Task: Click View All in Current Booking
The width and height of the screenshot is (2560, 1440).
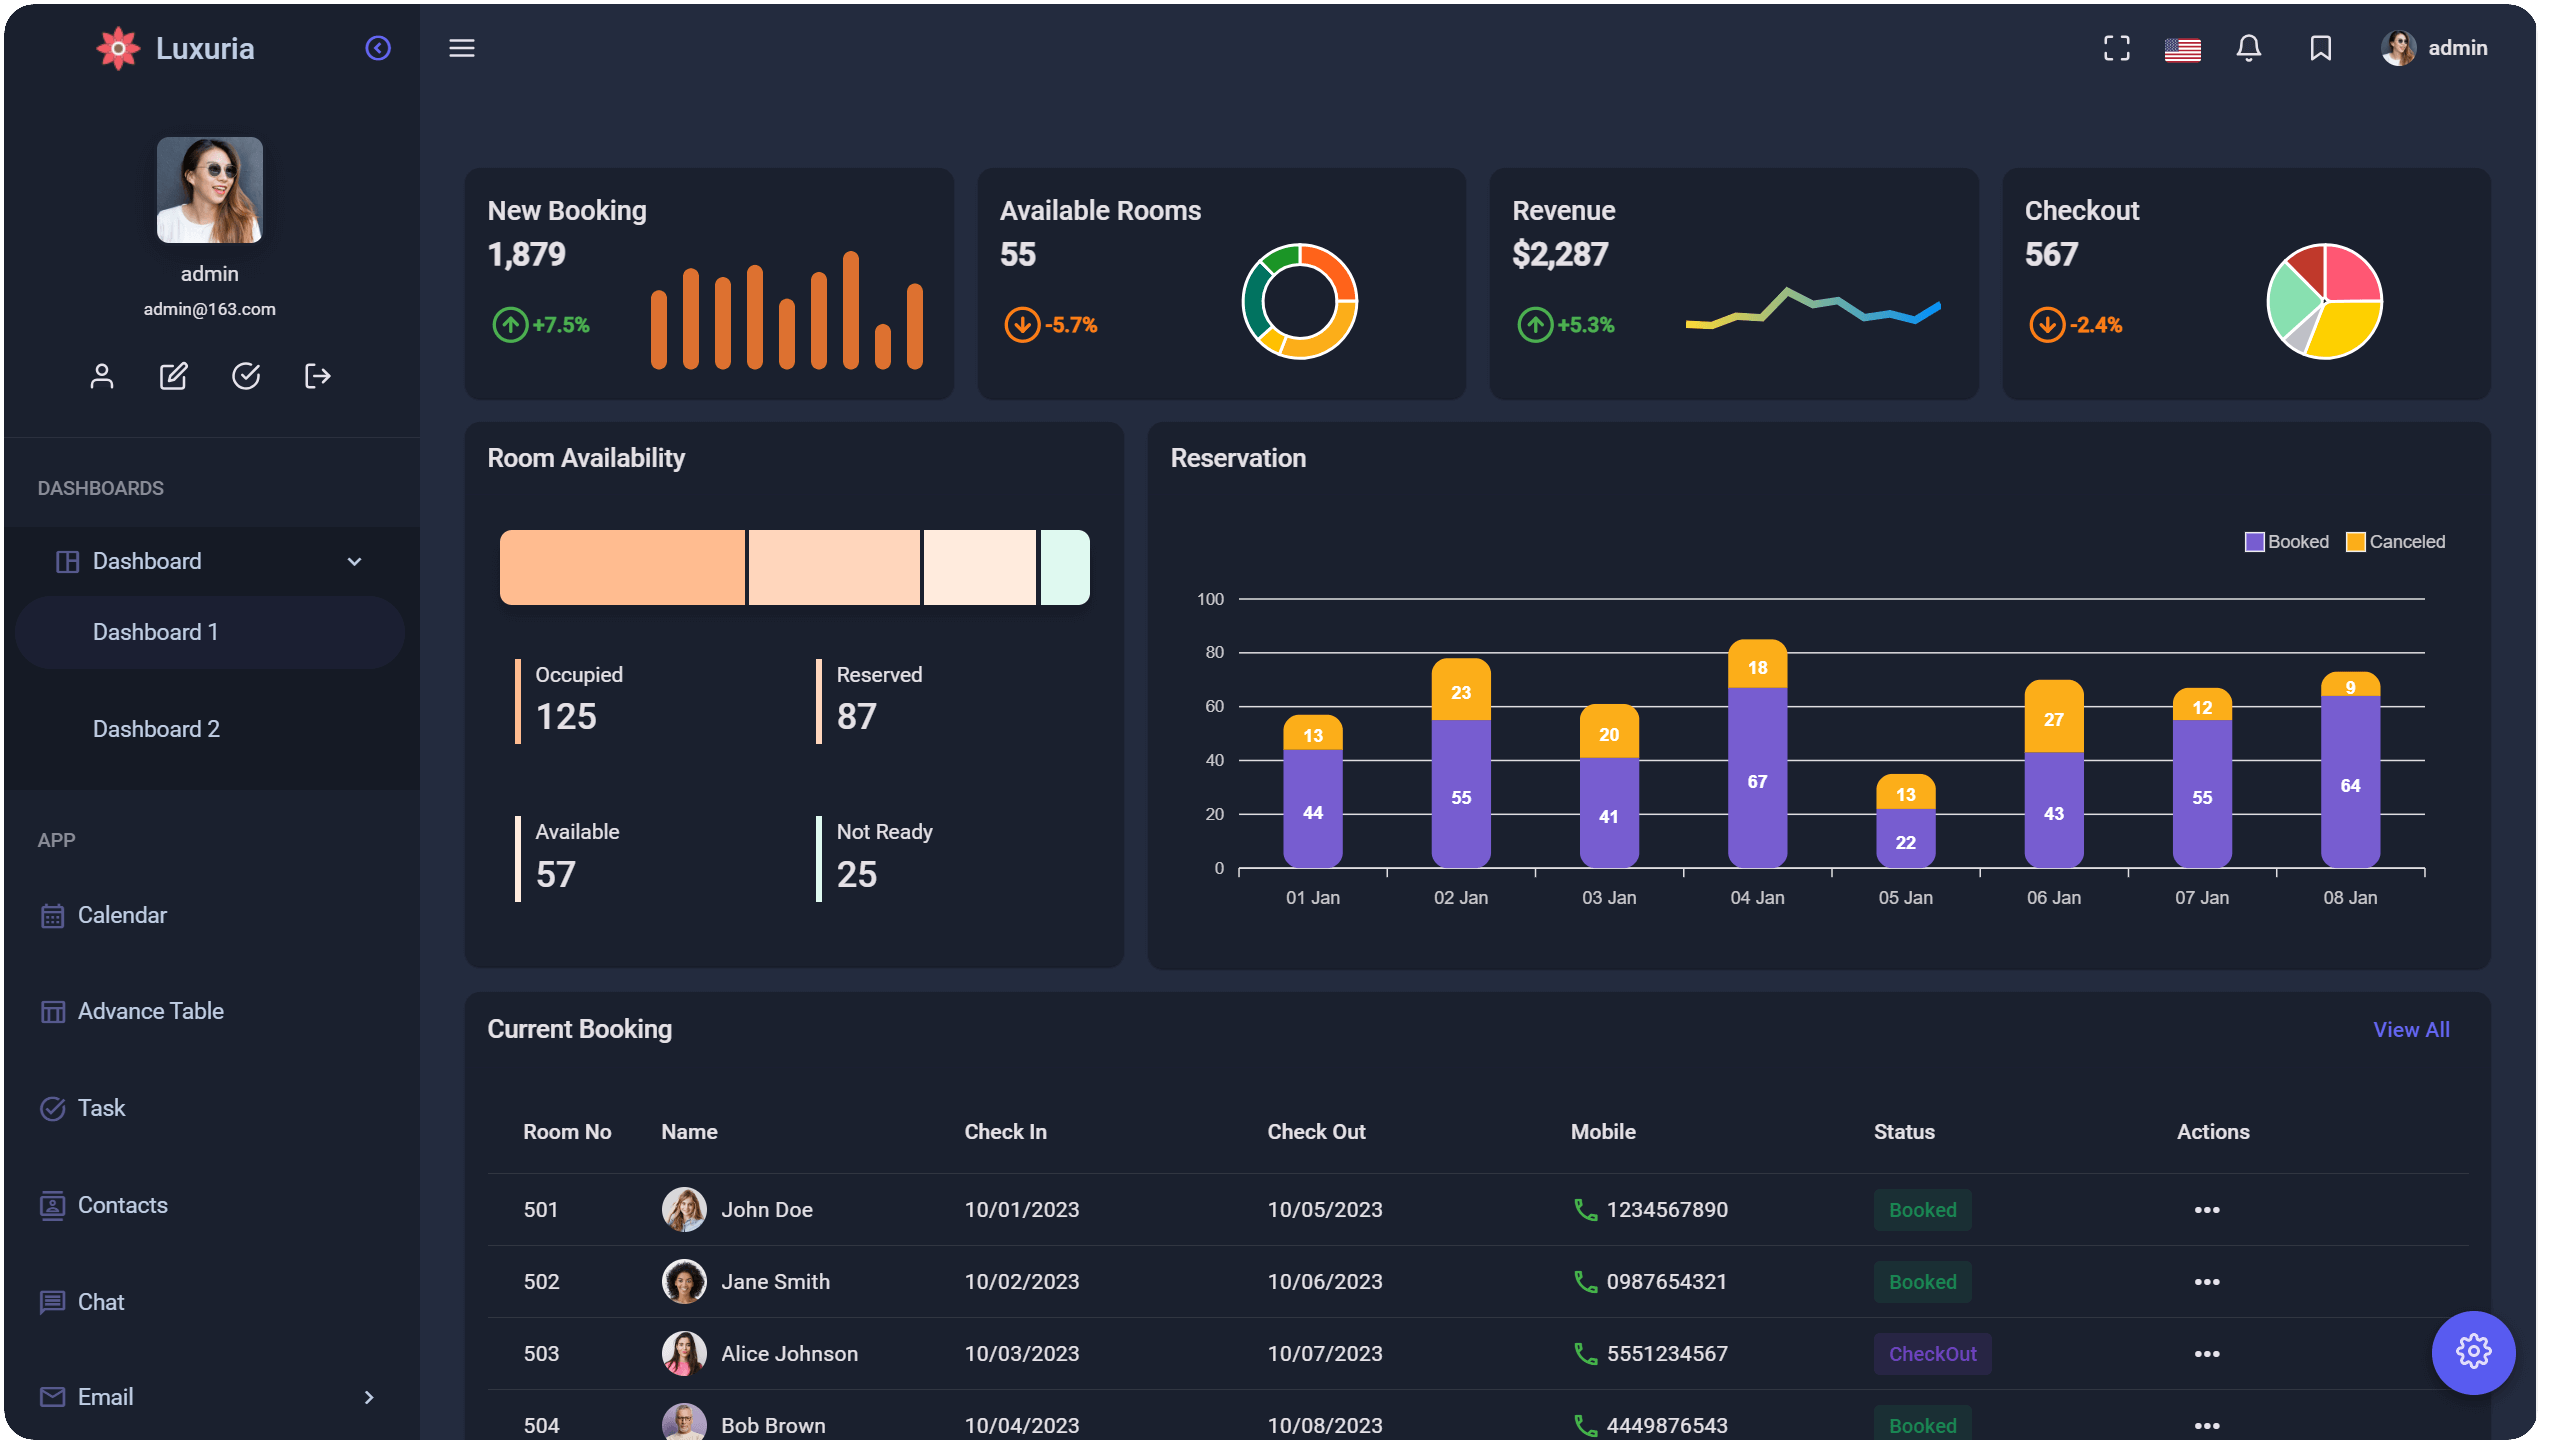Action: tap(2411, 1028)
